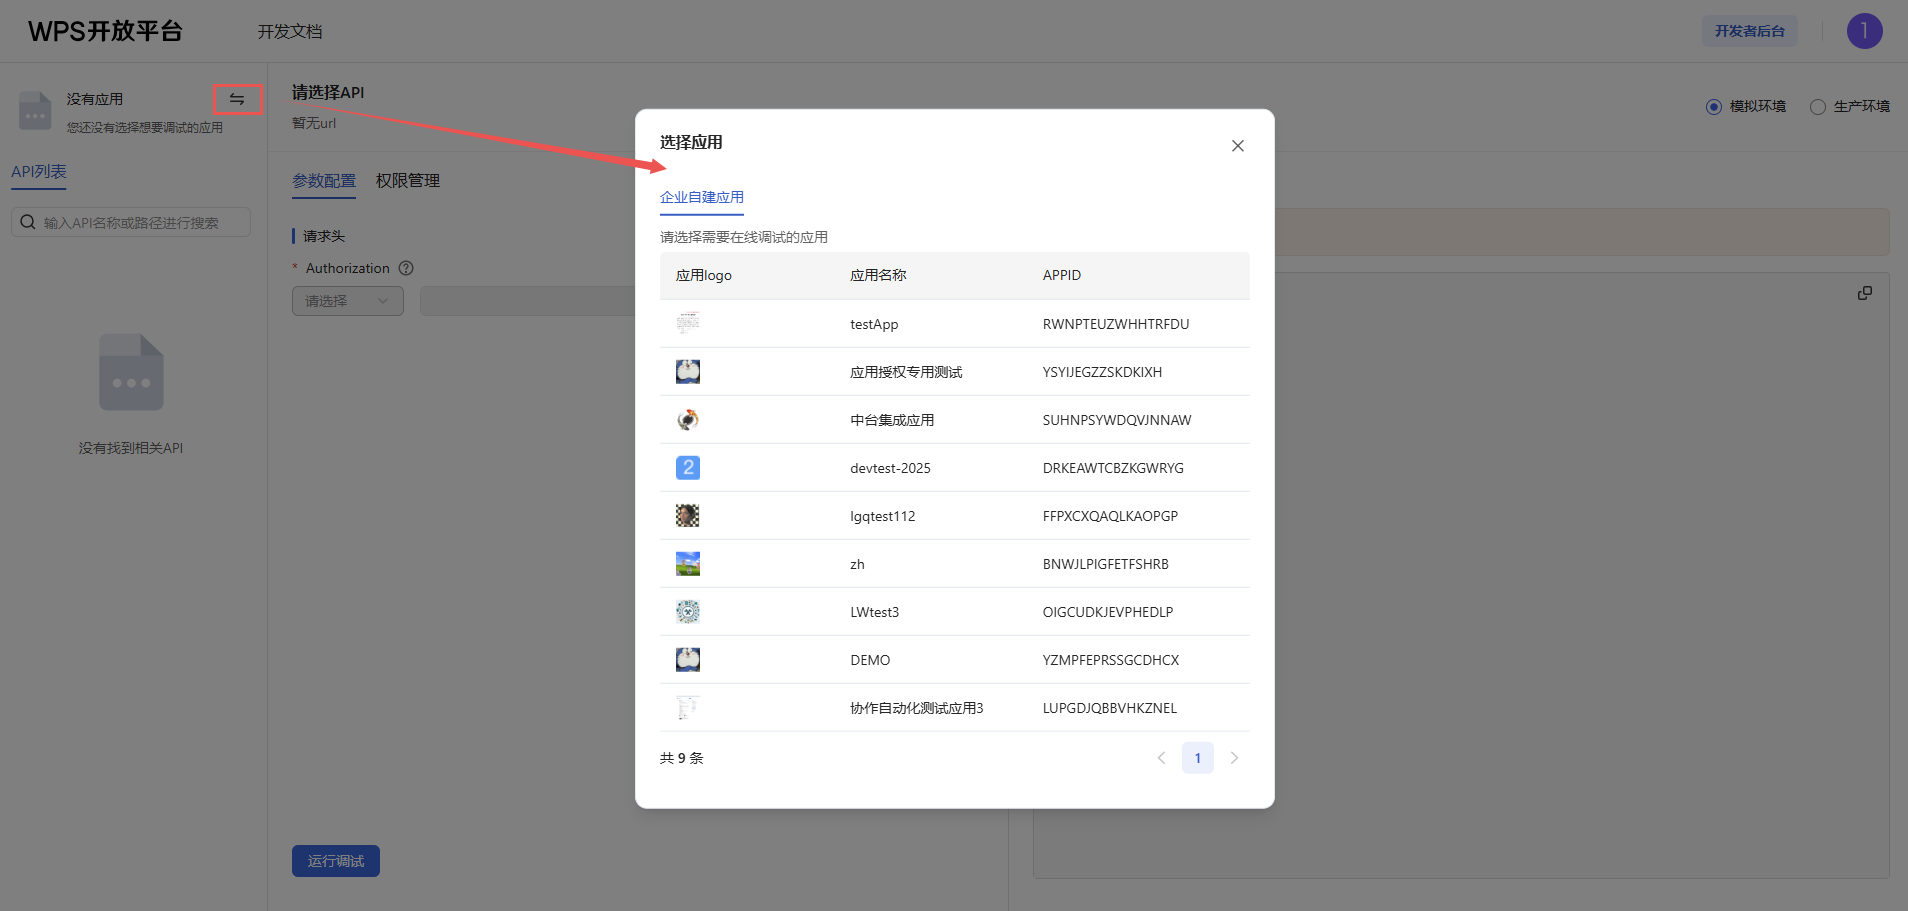Click the DEMO app logo
Image resolution: width=1908 pixels, height=911 pixels.
click(x=688, y=659)
